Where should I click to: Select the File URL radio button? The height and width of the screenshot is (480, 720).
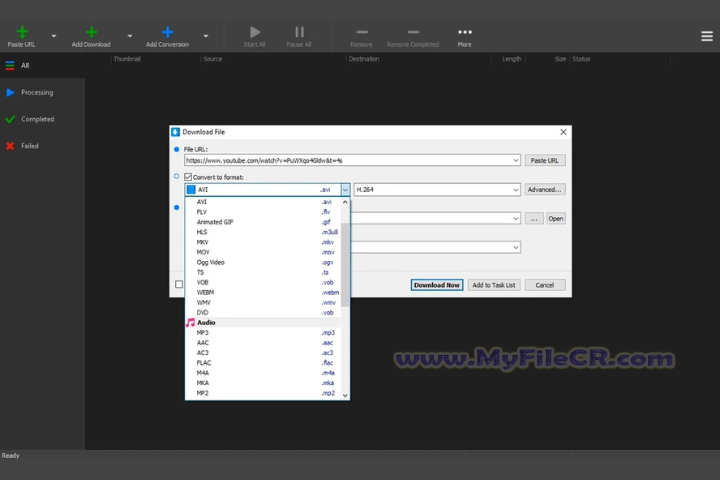click(177, 149)
